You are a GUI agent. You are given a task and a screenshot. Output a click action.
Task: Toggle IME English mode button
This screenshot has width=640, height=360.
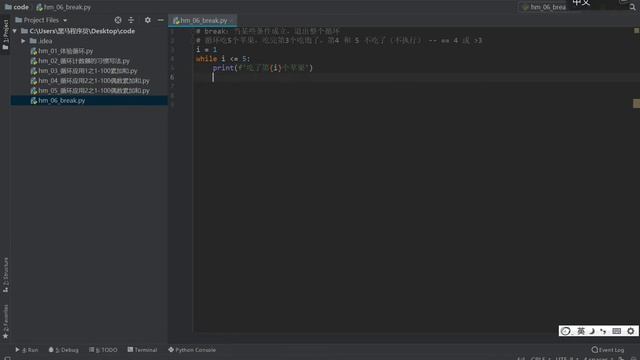pos(581,331)
